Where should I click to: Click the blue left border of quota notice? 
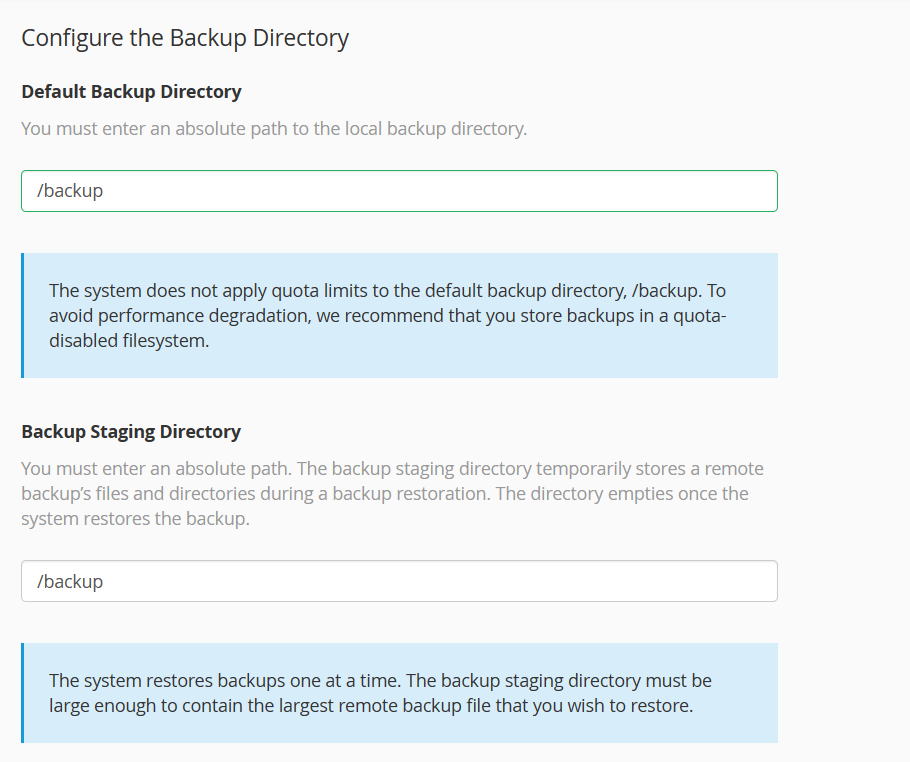(22, 315)
